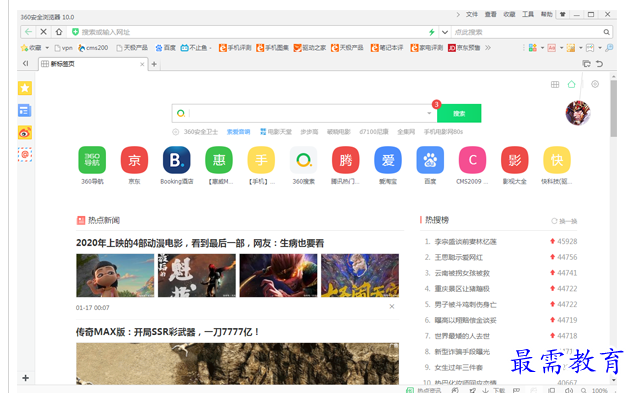Open the yellow 快 shortcut tile
The image size is (632, 393).
pyautogui.click(x=557, y=160)
